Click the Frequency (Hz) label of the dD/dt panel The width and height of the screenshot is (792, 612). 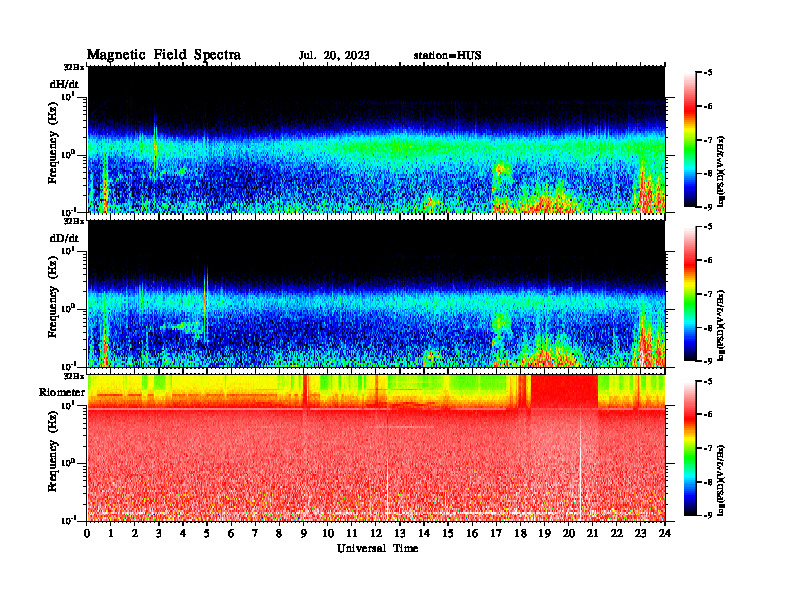[53, 297]
